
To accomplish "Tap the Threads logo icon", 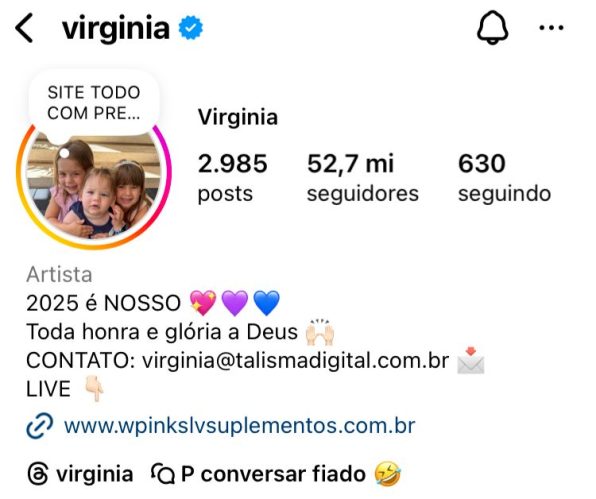I will pyautogui.click(x=38, y=474).
